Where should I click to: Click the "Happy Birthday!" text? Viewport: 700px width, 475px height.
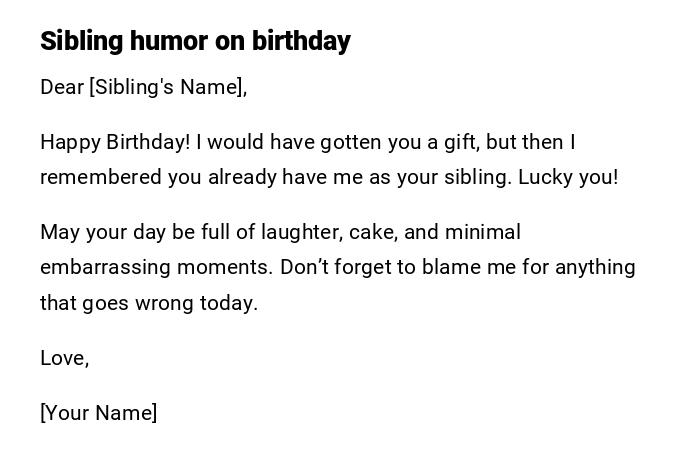pyautogui.click(x=114, y=142)
